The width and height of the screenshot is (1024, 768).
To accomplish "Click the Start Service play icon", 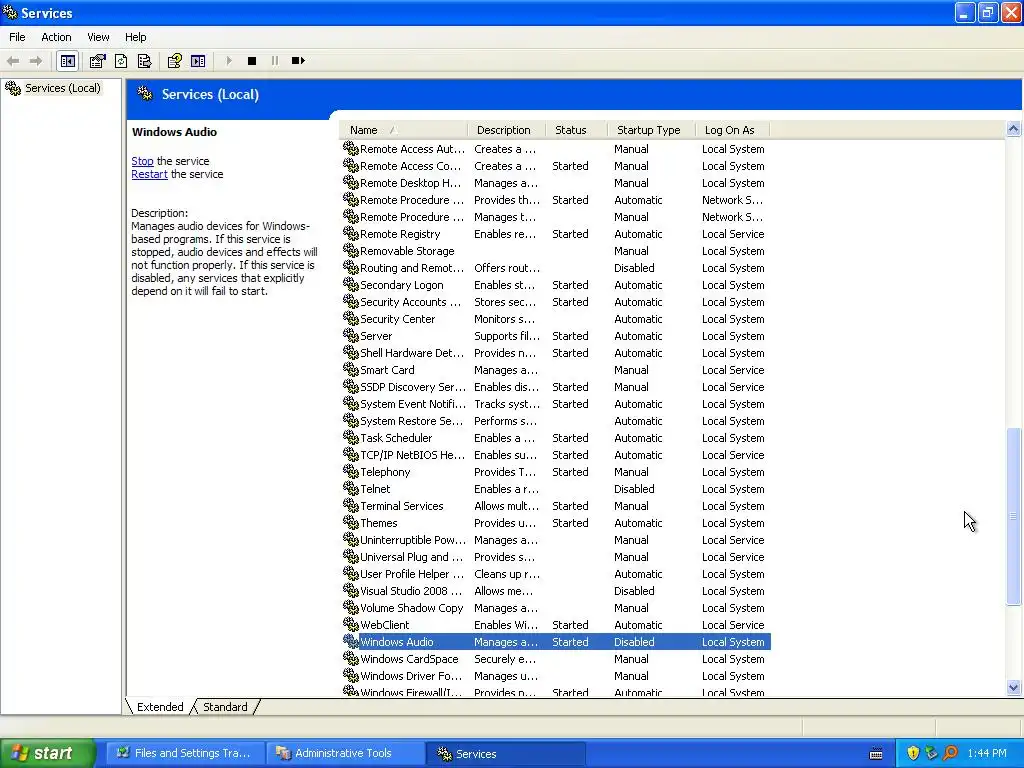I will tap(229, 61).
